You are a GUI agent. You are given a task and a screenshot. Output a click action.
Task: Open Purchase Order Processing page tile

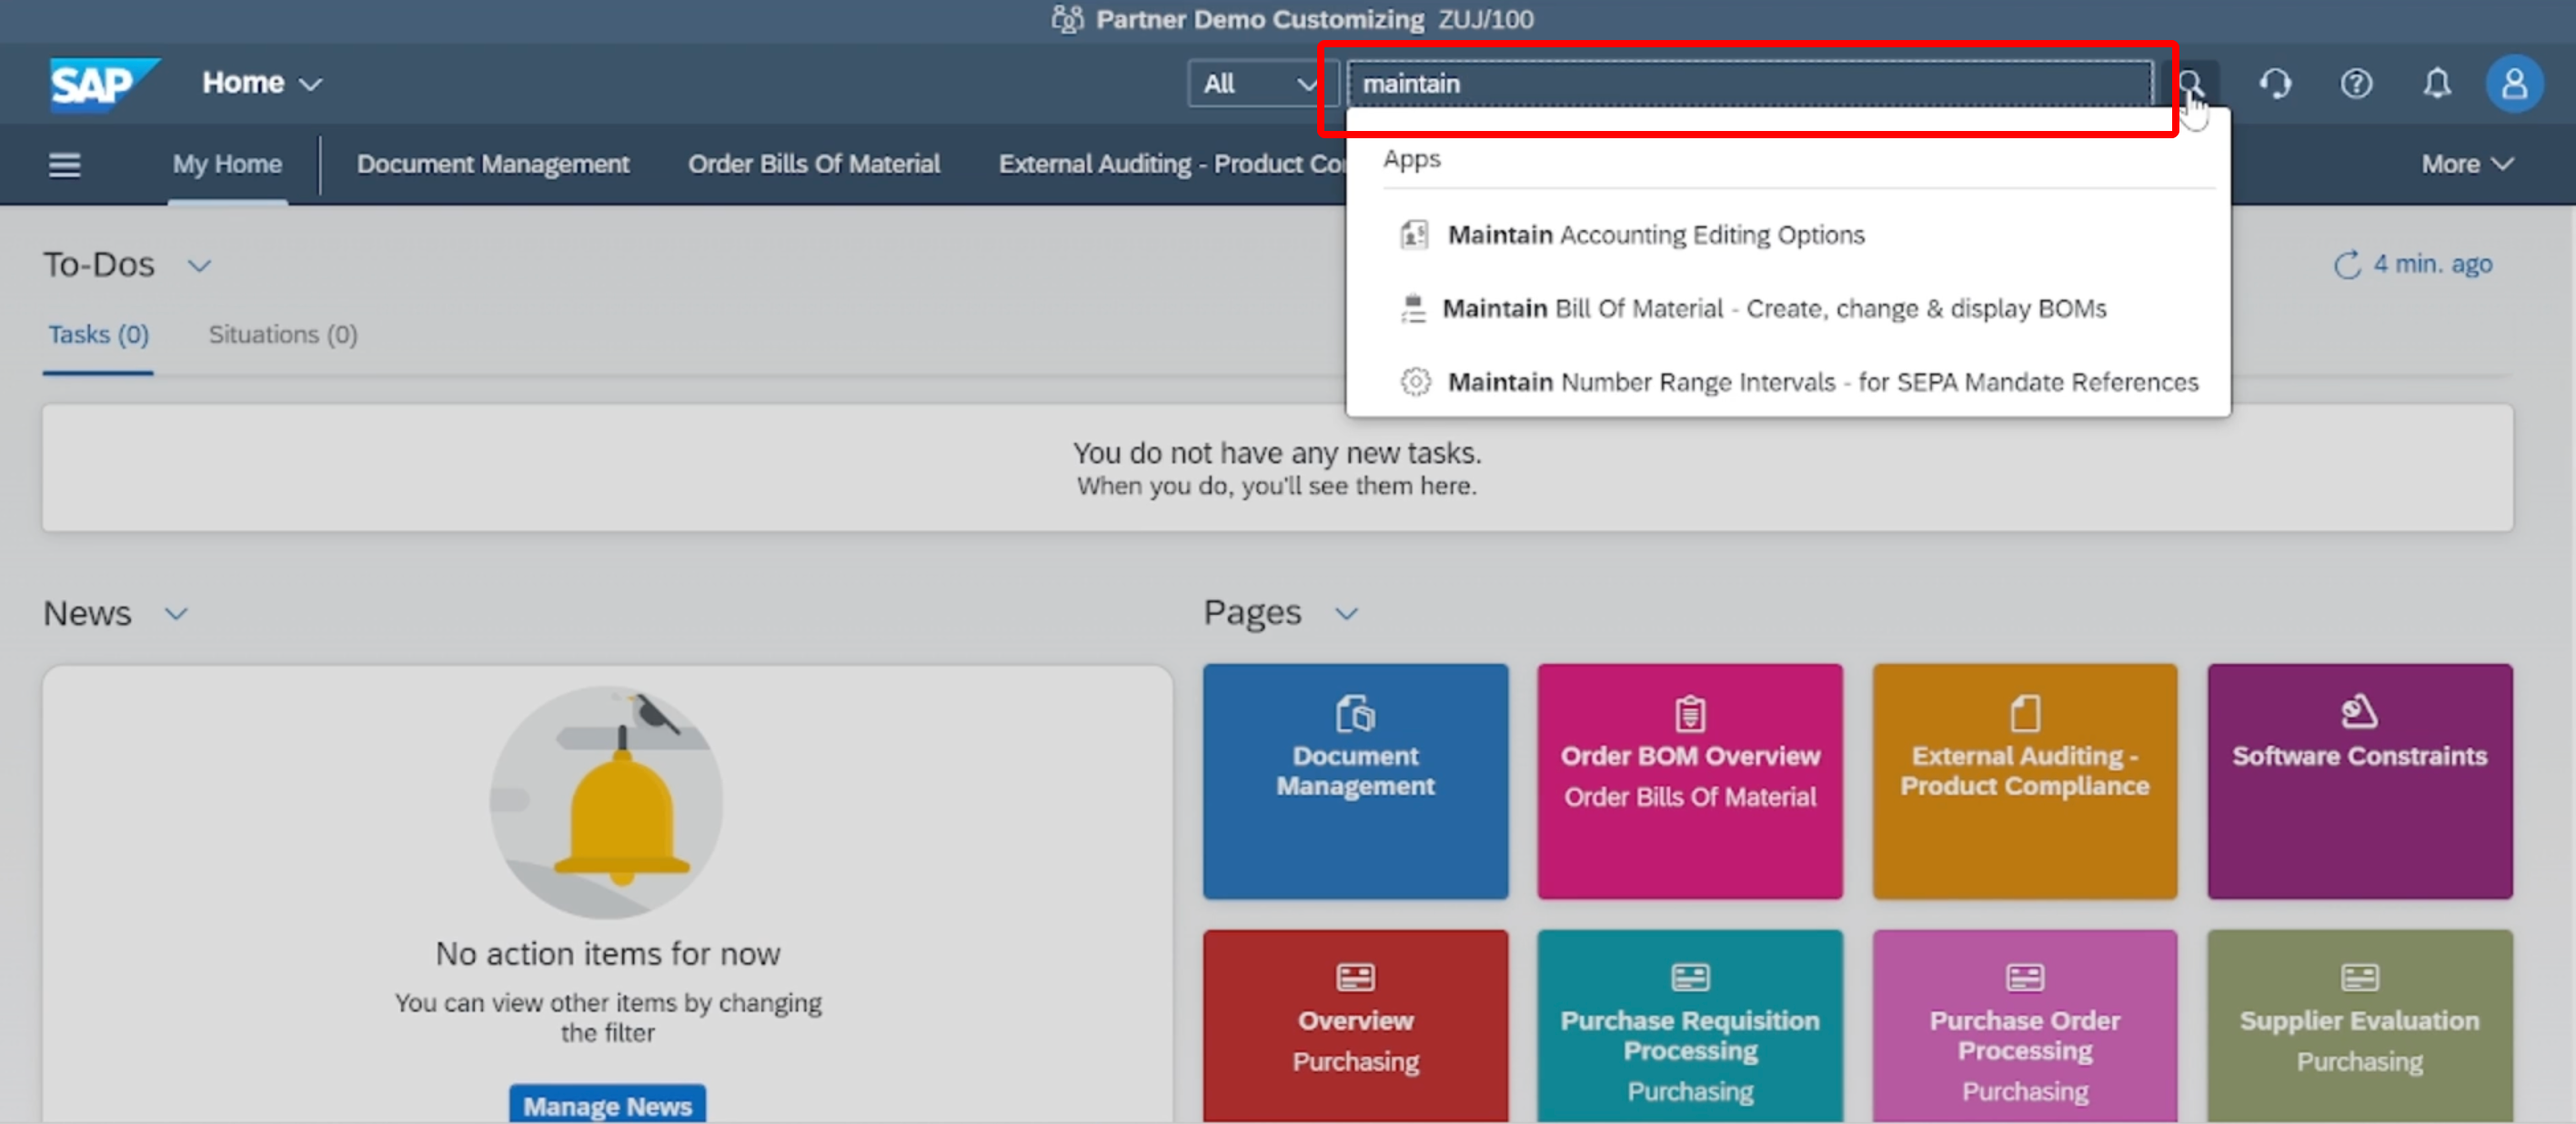pos(2025,1027)
